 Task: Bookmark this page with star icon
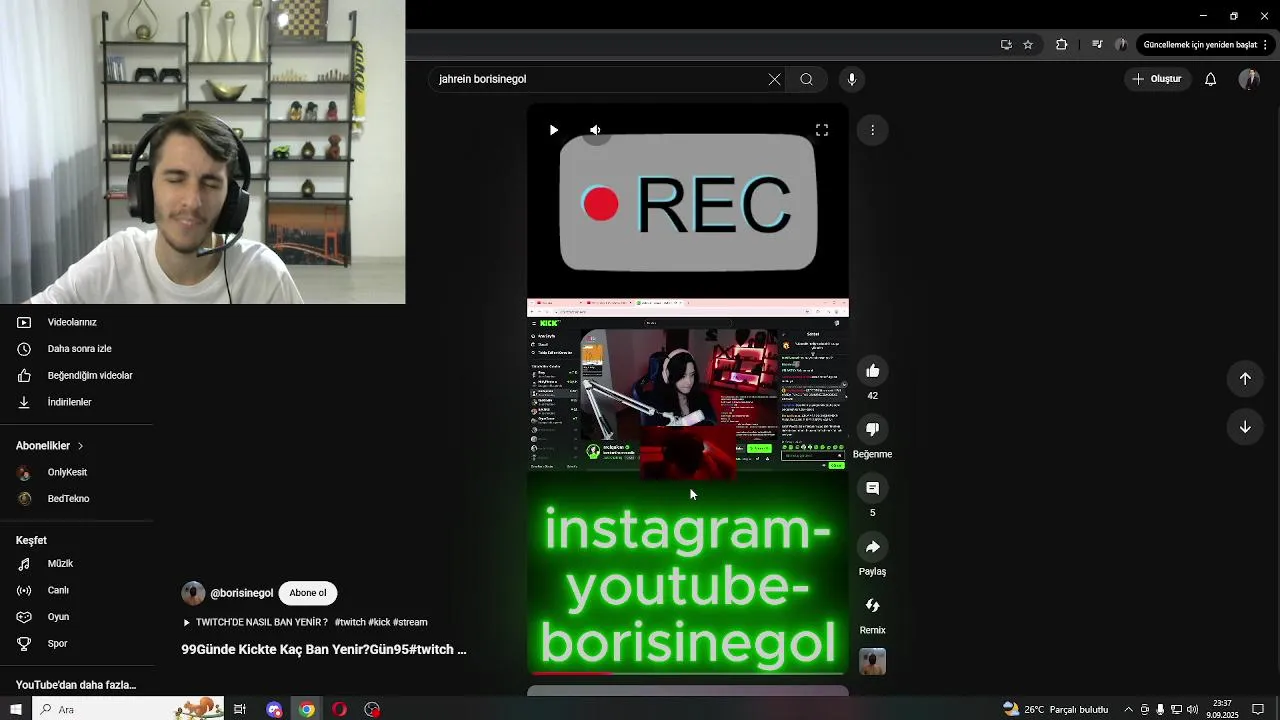(x=1028, y=45)
